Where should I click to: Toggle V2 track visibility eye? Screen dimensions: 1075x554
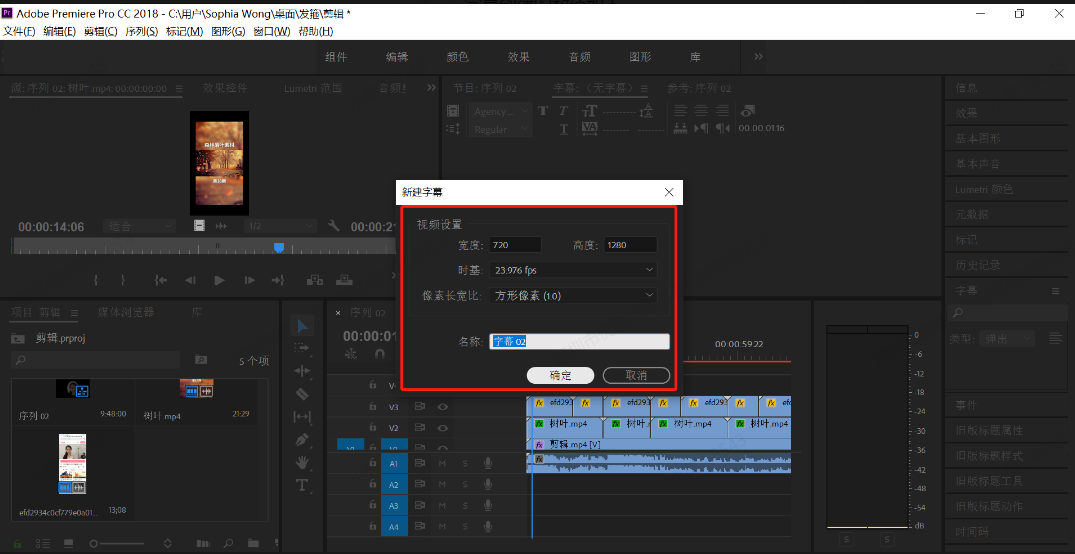[443, 428]
